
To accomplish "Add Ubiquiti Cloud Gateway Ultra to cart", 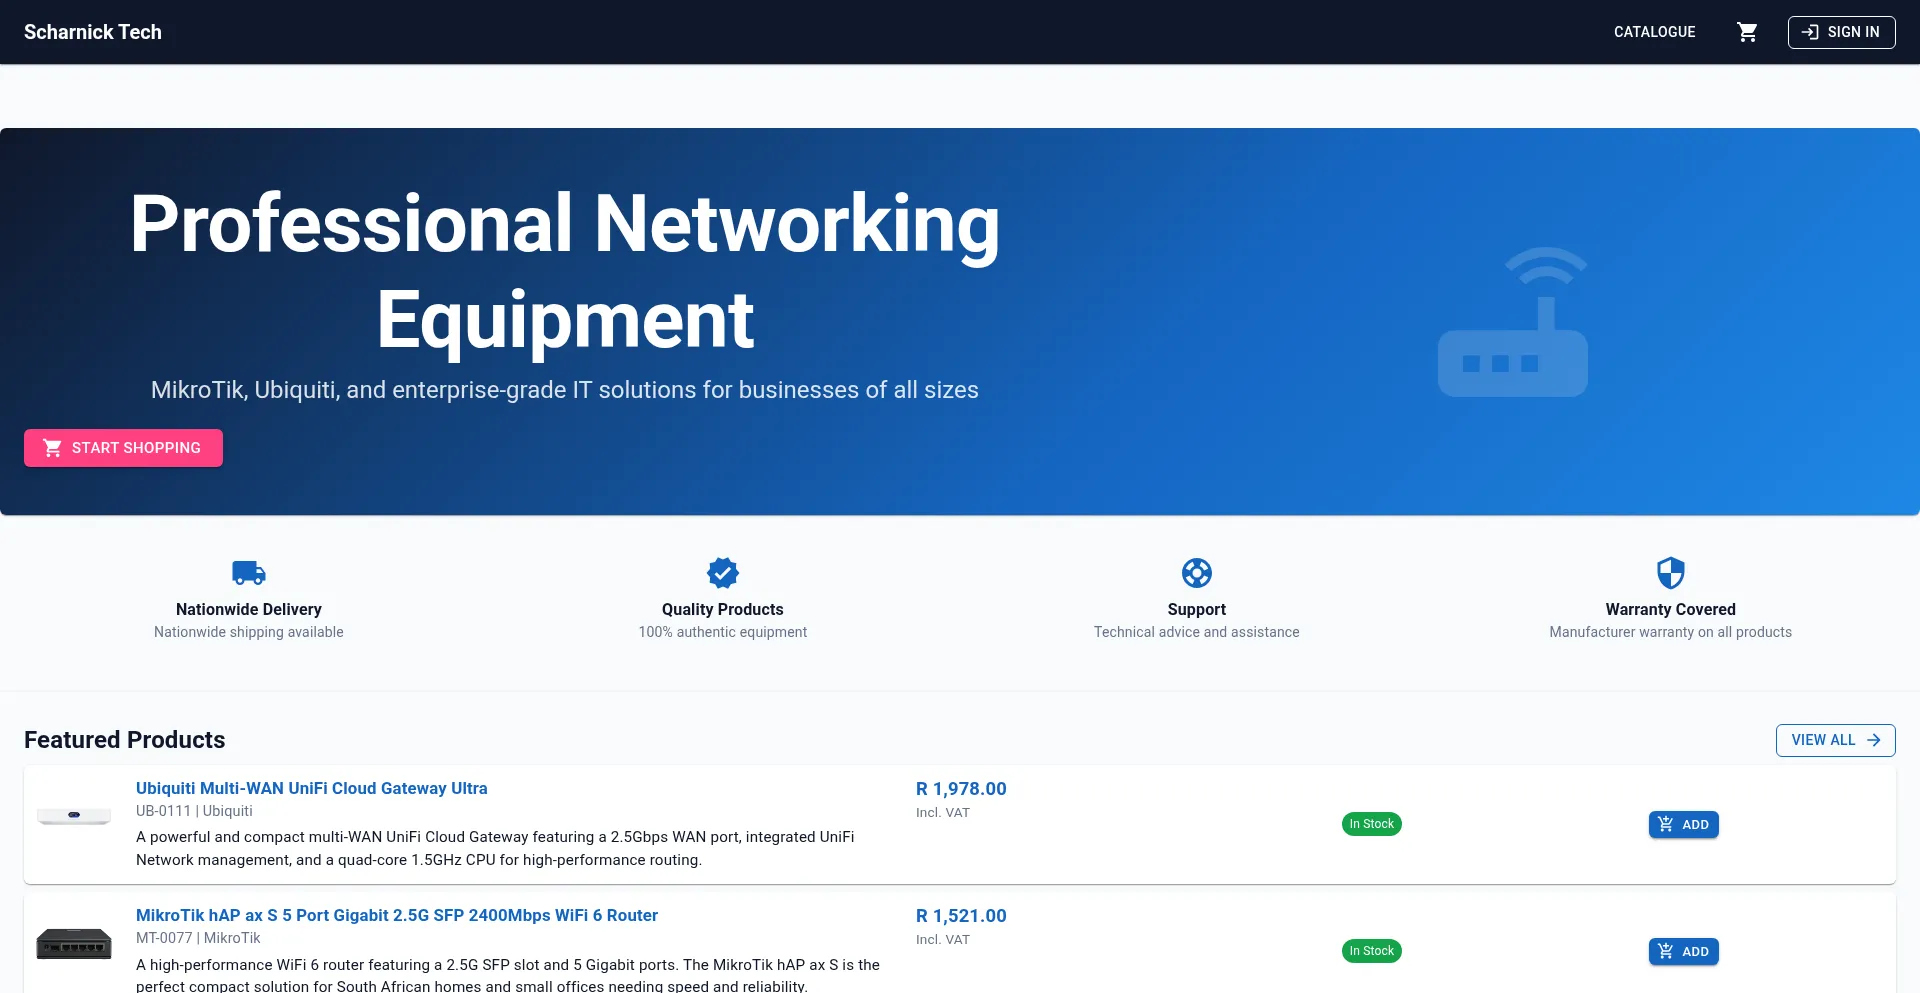I will pos(1683,825).
